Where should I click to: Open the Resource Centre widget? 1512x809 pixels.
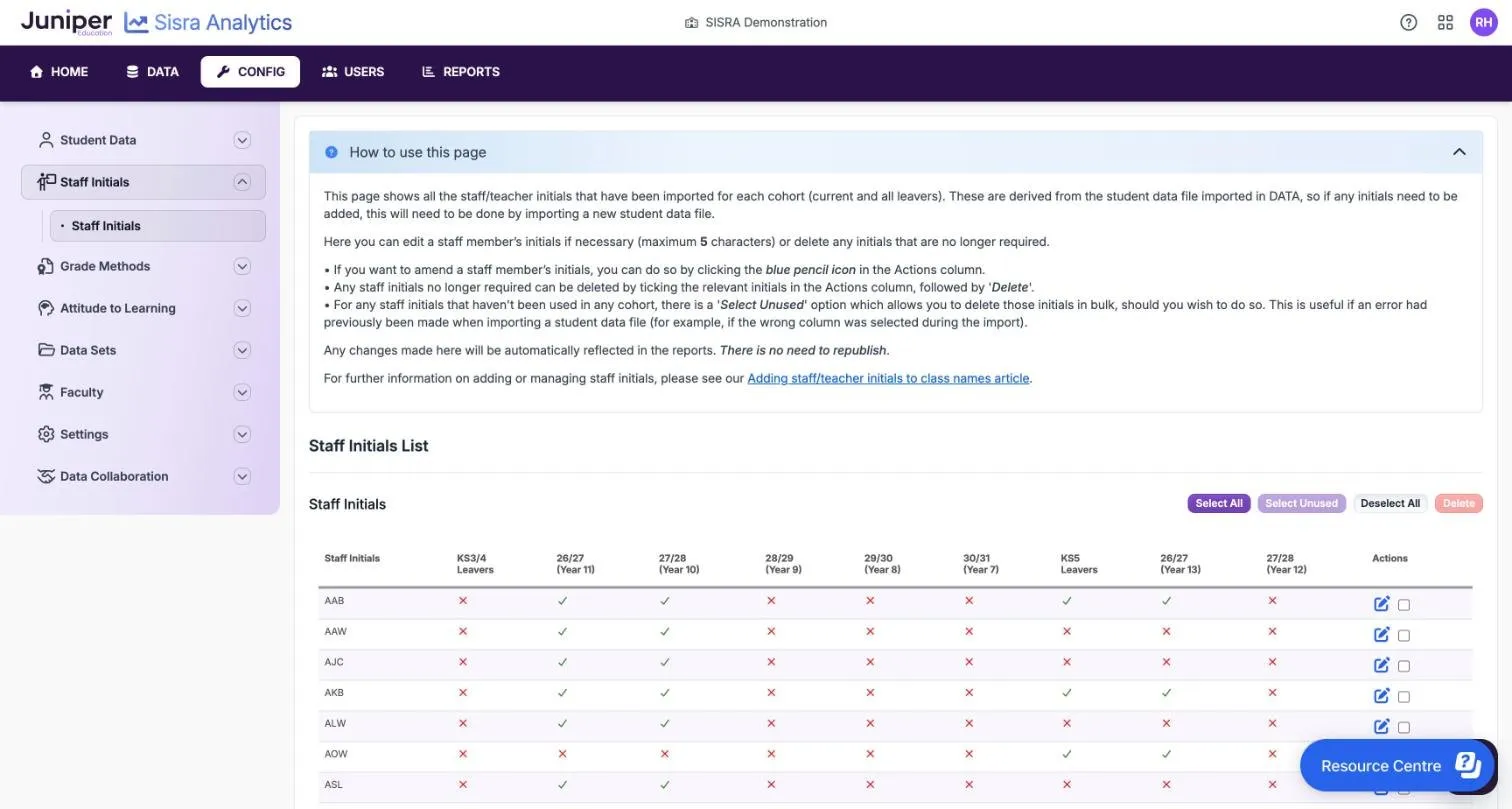point(1396,766)
